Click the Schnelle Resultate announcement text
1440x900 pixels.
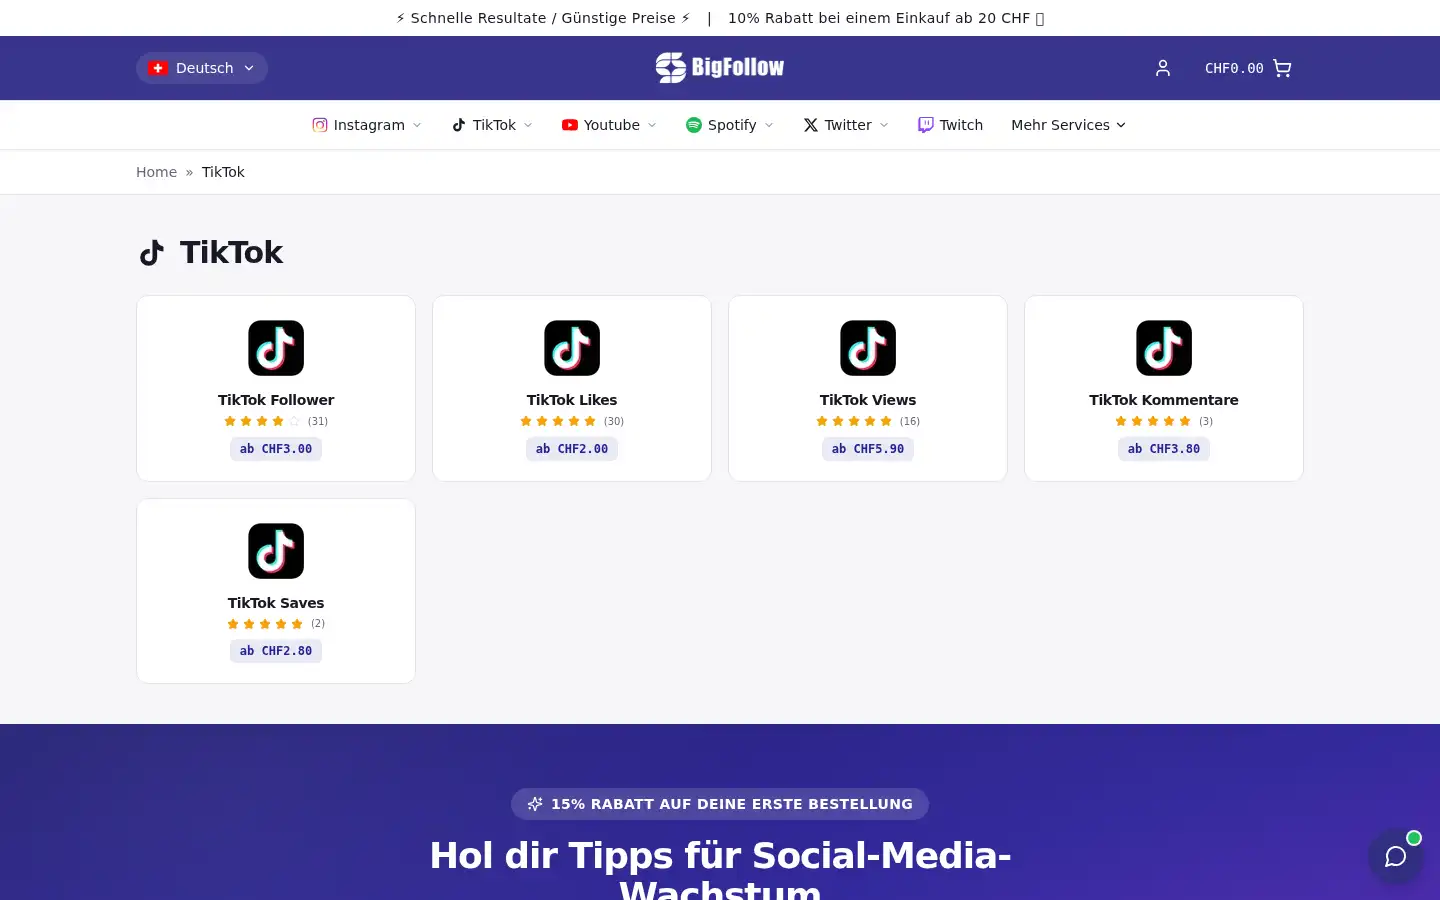click(543, 18)
